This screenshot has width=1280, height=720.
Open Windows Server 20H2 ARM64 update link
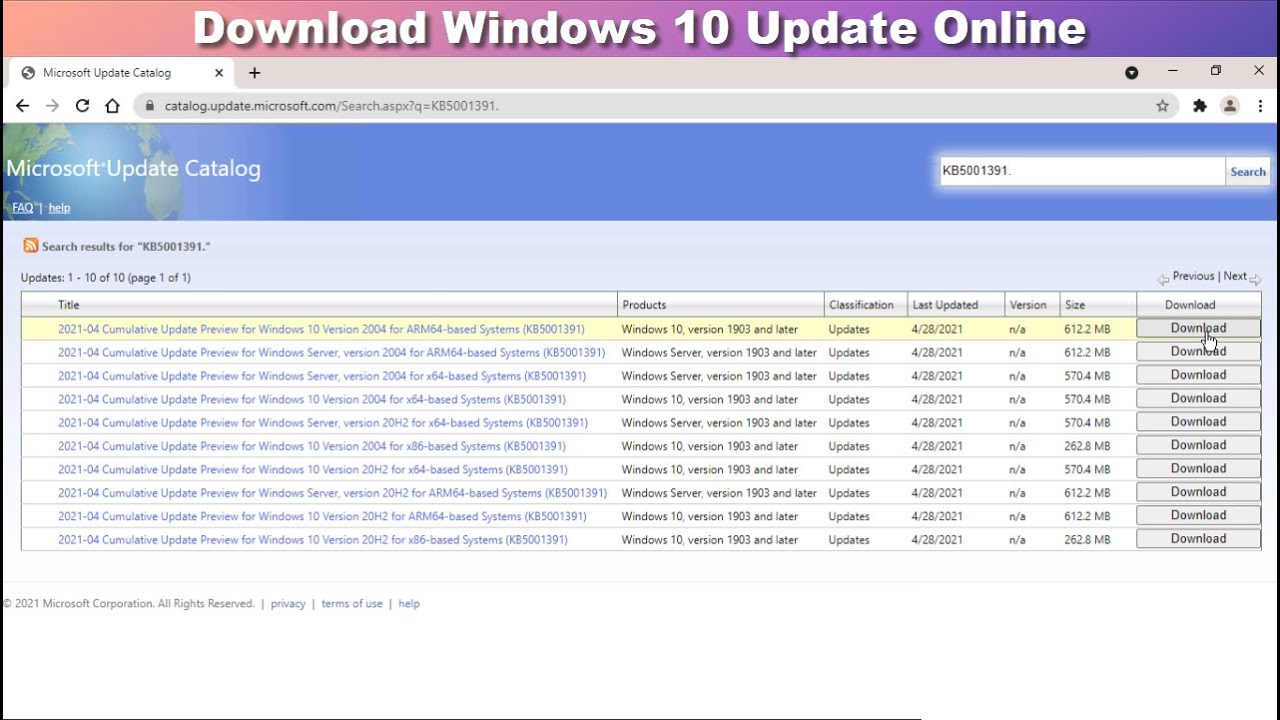coord(332,493)
